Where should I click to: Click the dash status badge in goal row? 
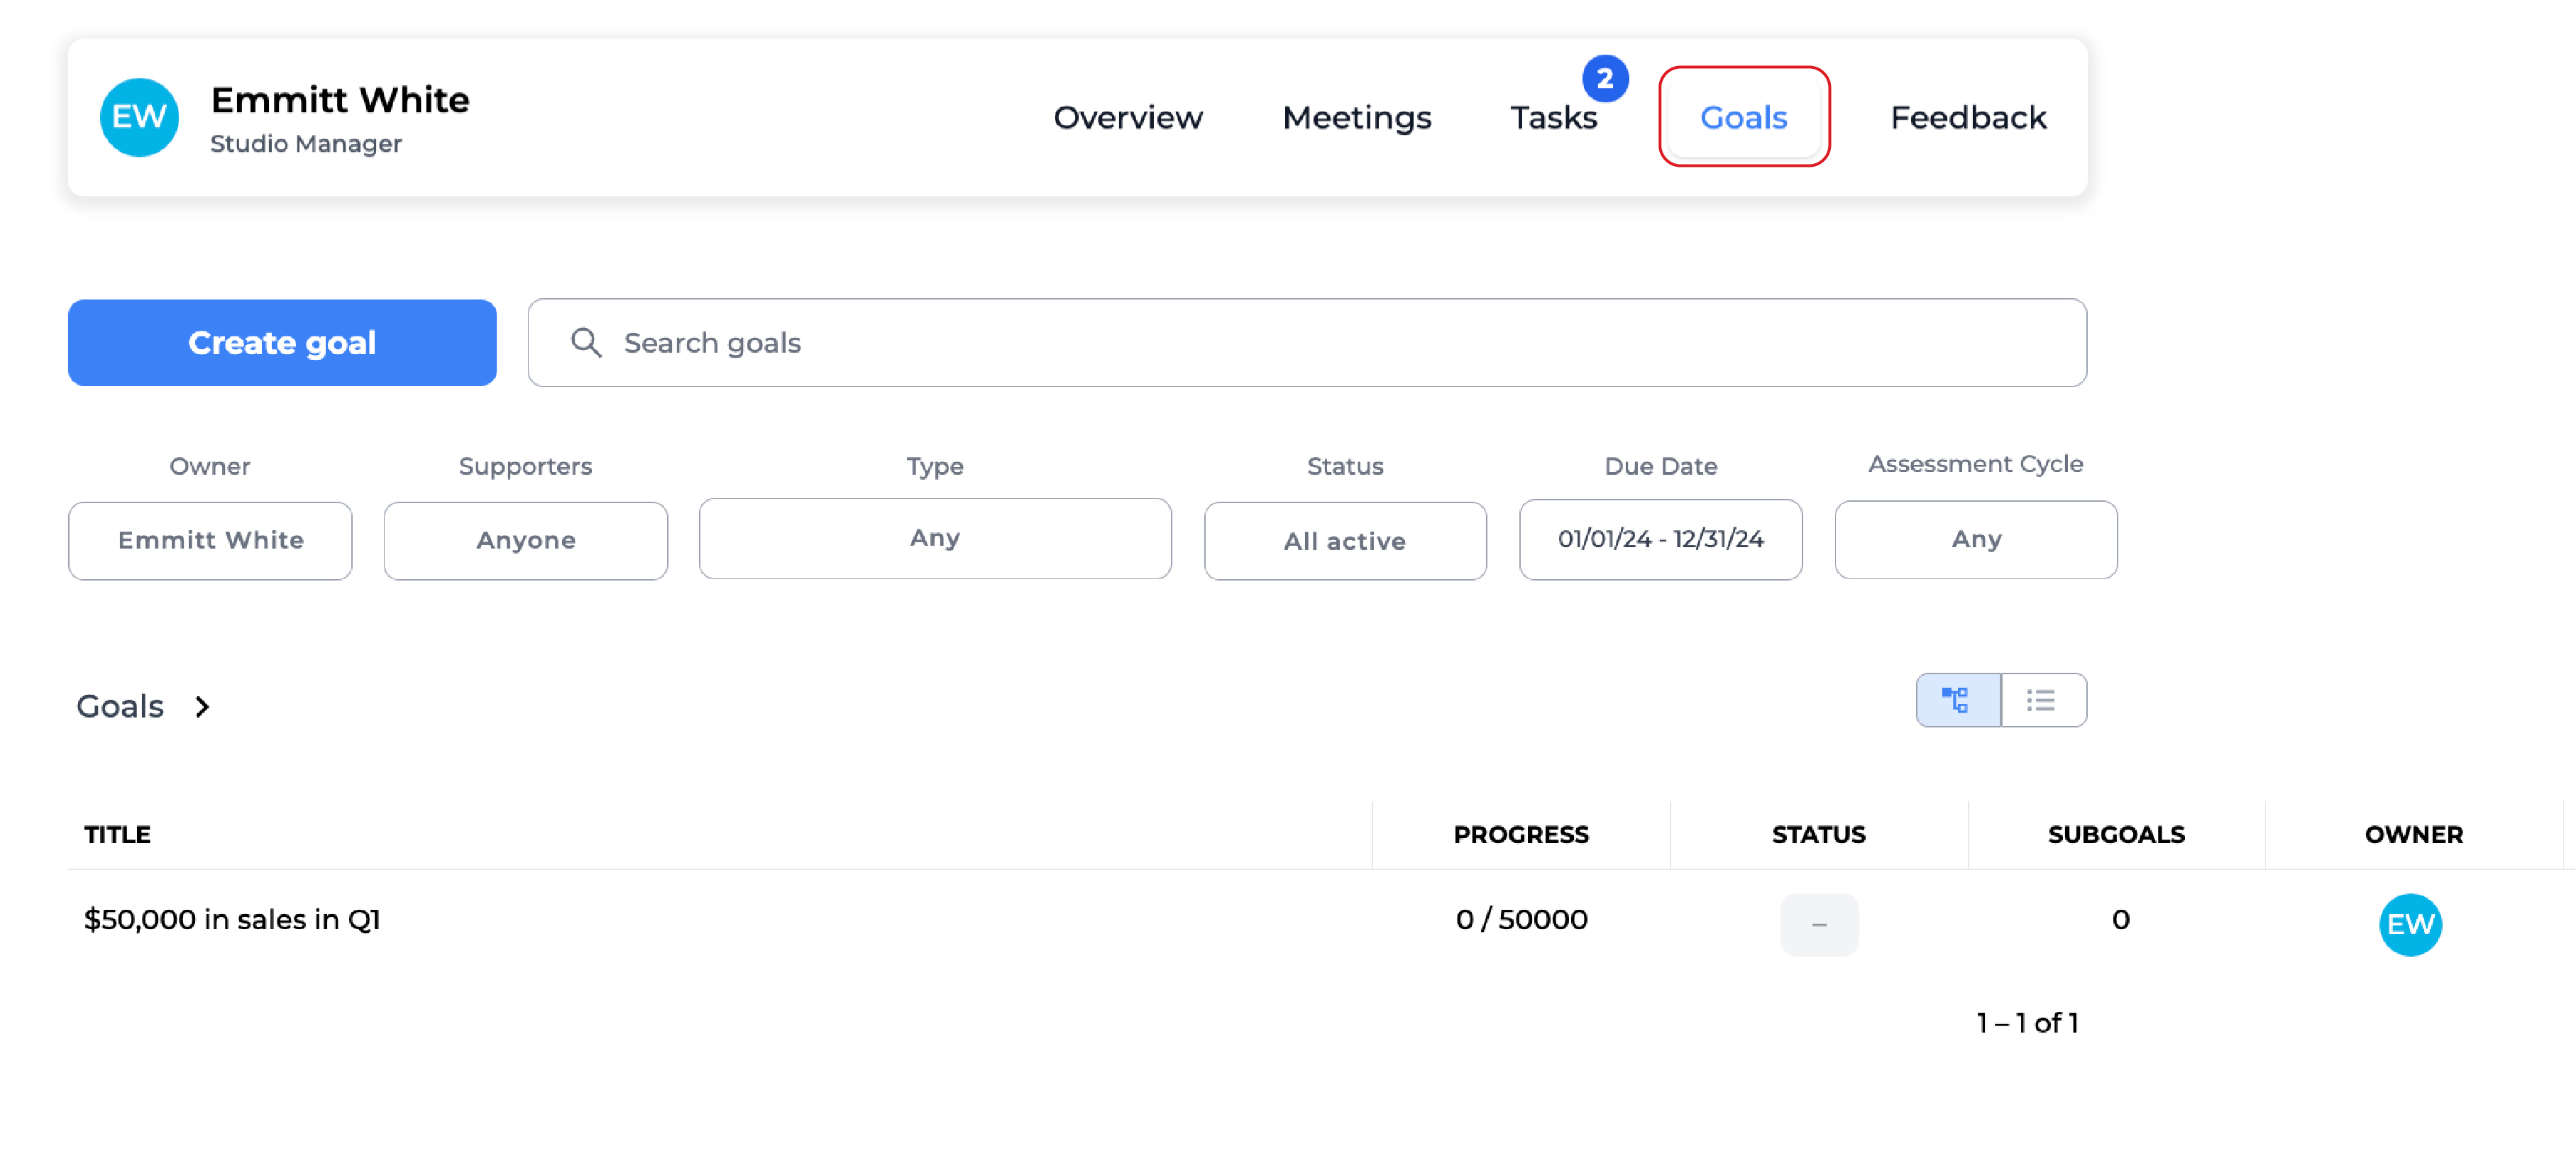click(1818, 923)
